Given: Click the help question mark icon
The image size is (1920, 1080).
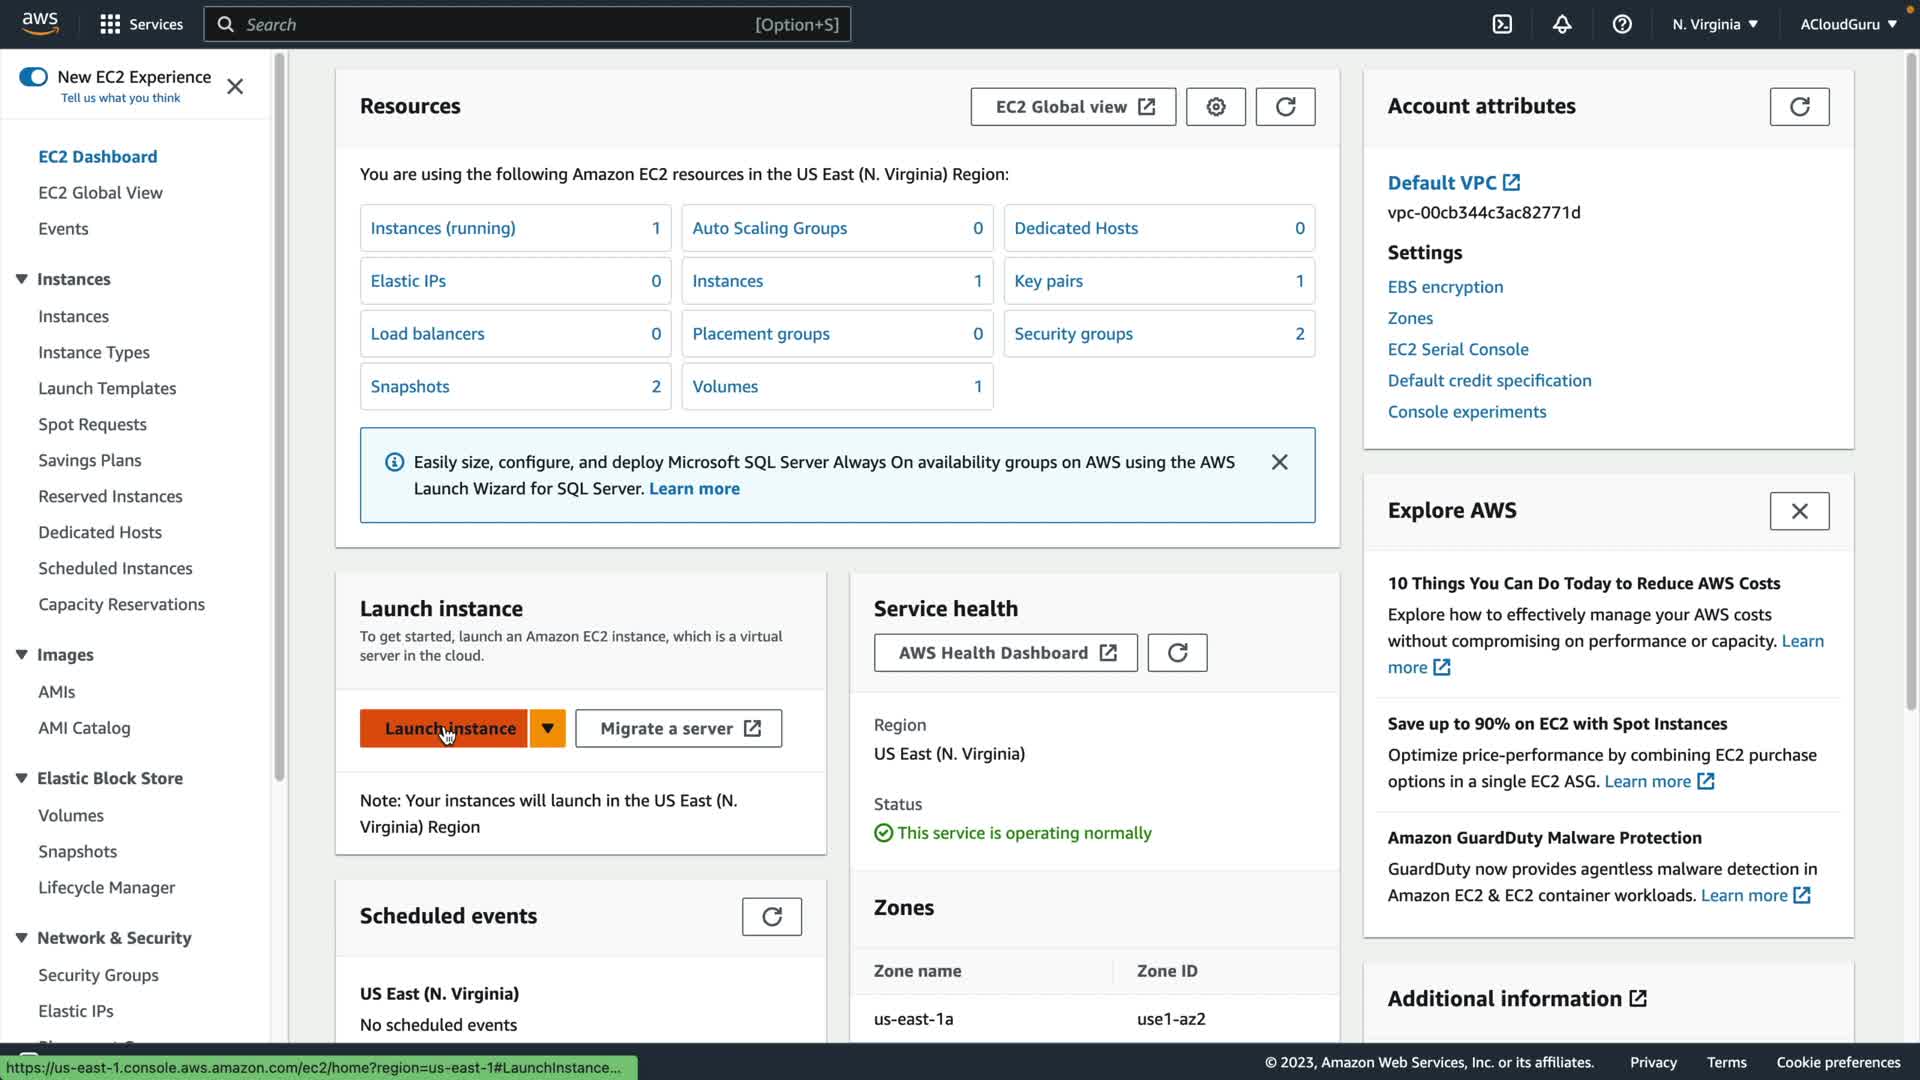Looking at the screenshot, I should tap(1622, 24).
